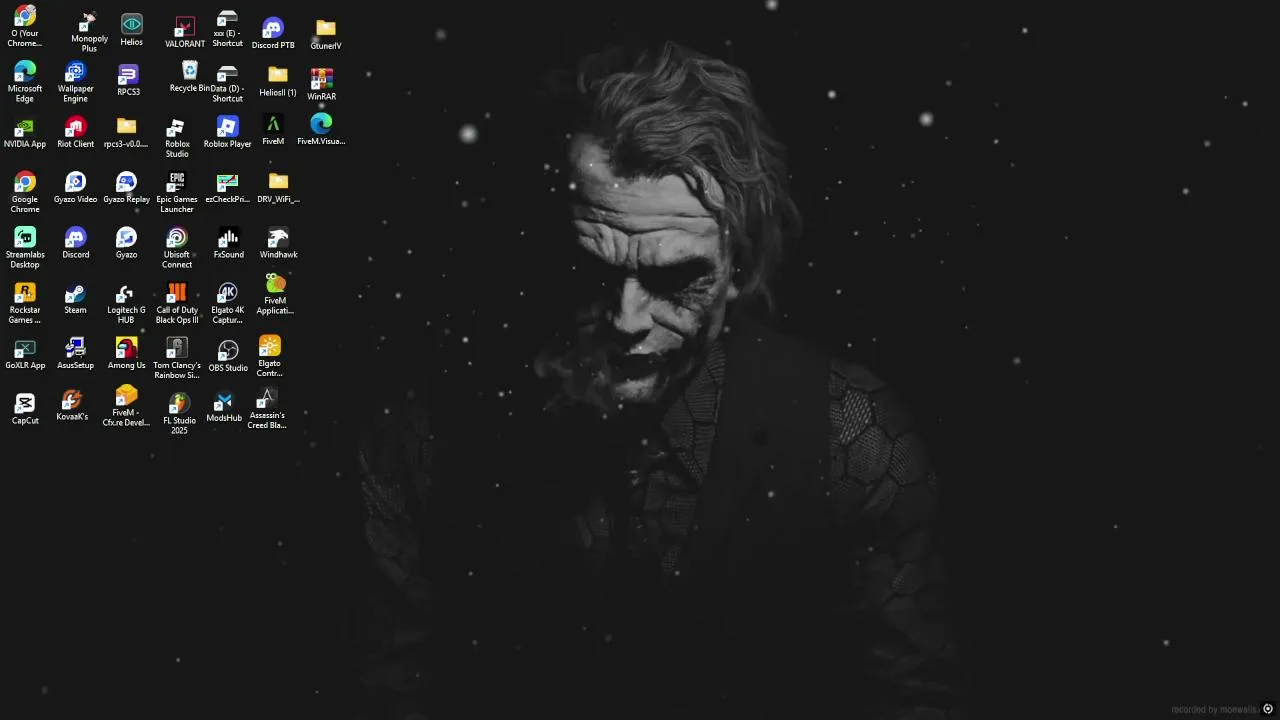
Task: Launch the Among Us shortcut
Action: click(x=126, y=354)
